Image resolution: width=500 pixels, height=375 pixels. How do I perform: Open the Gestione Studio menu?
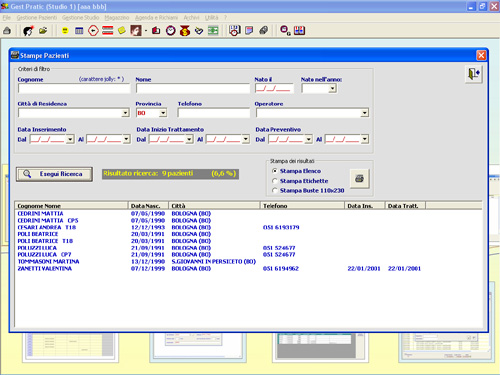80,17
